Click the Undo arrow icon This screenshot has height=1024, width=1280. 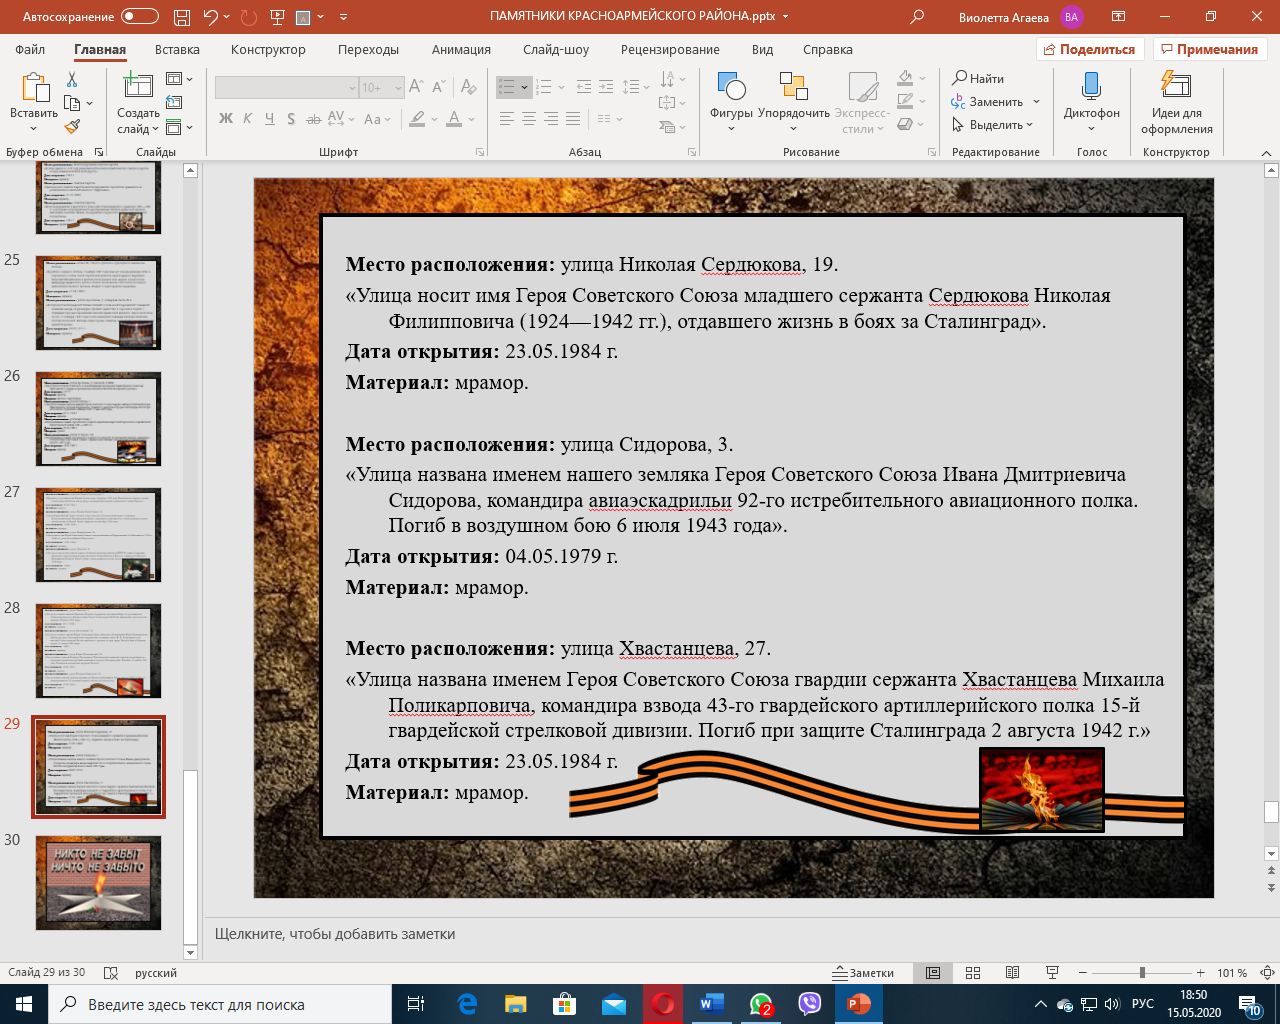coord(210,17)
